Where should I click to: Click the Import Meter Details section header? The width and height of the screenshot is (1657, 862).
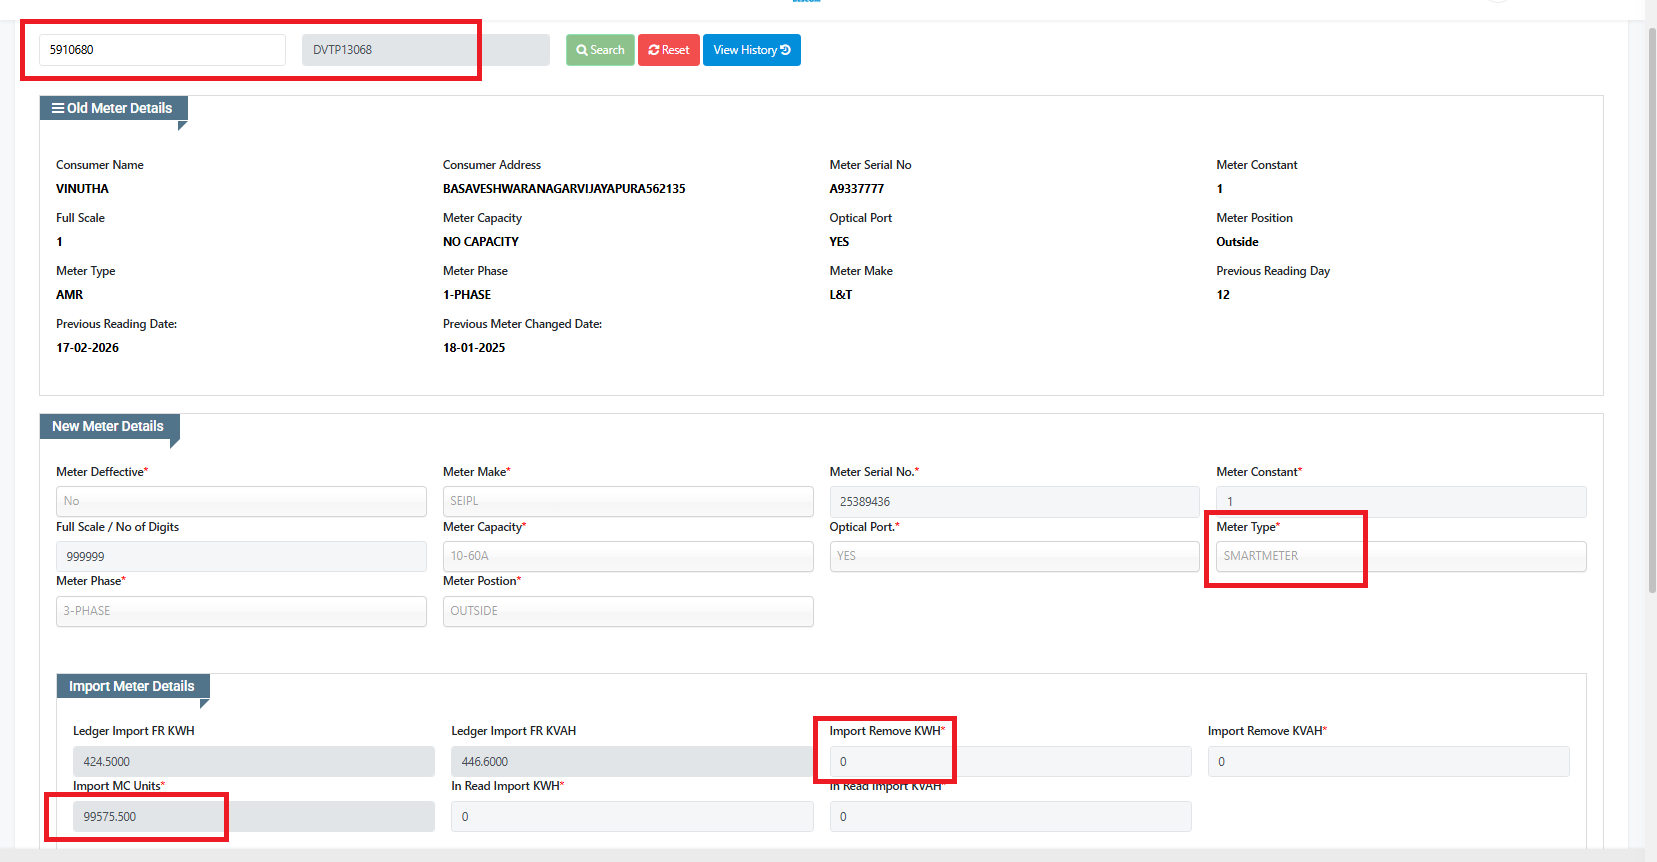(132, 686)
